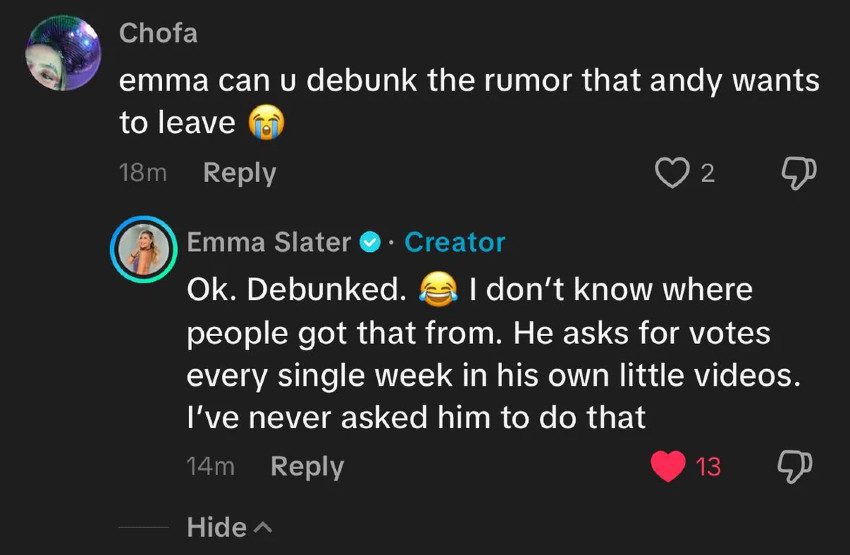Unlike Emma Slater's reply via the red heart
Screen dimensions: 850x555
668,466
